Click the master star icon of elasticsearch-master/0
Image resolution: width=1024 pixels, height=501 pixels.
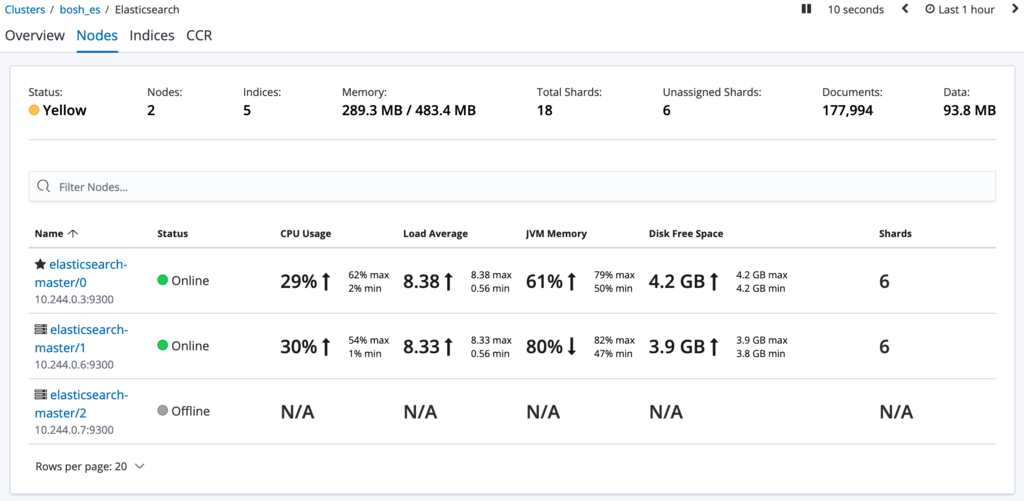click(40, 264)
